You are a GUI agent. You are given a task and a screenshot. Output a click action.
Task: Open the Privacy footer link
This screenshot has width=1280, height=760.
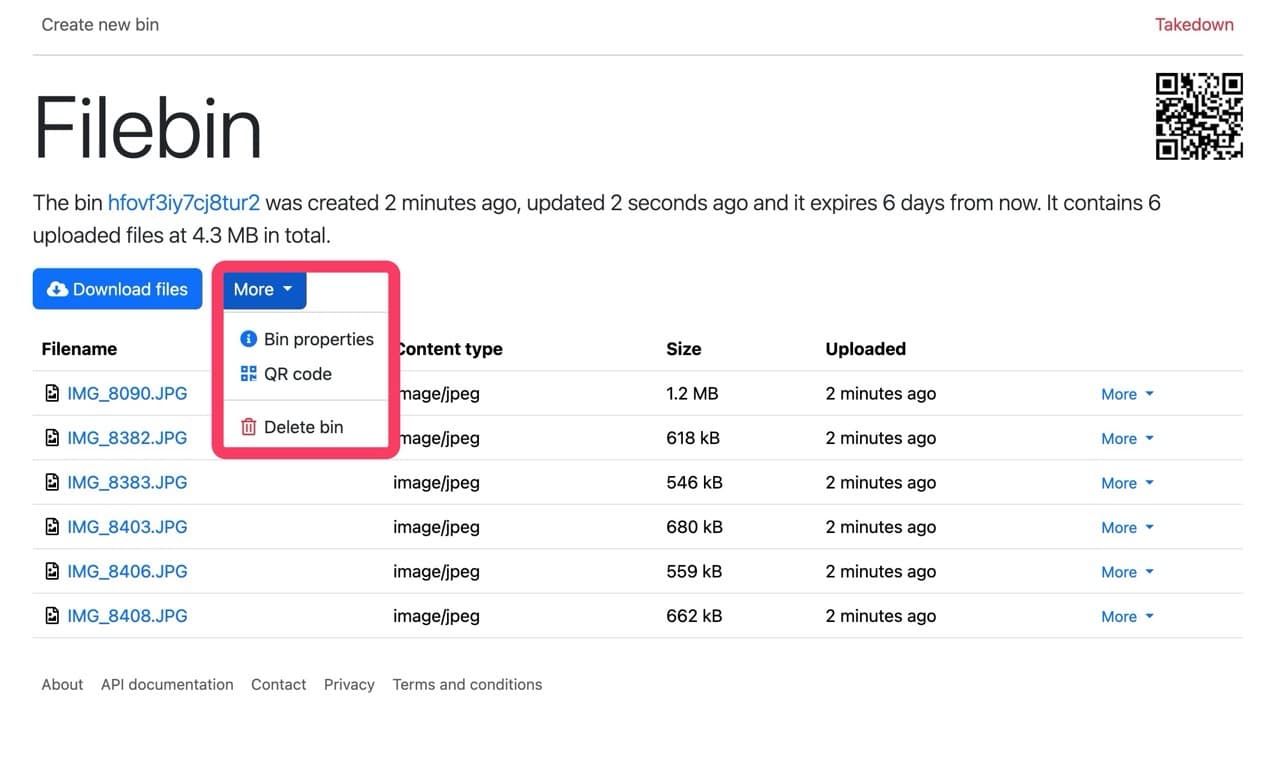349,685
